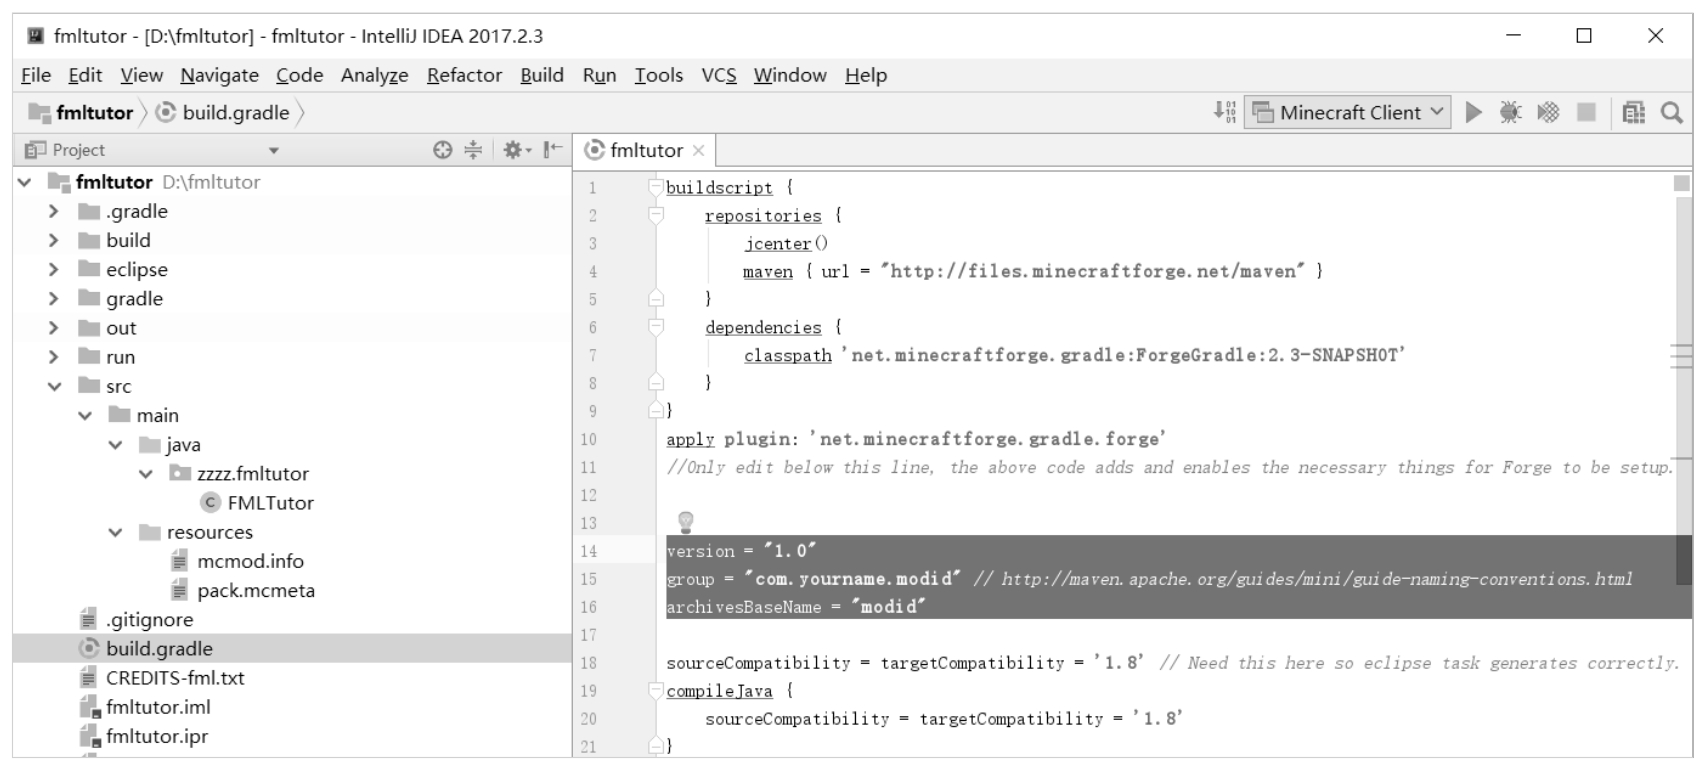Click the Run button in the toolbar

point(1473,112)
